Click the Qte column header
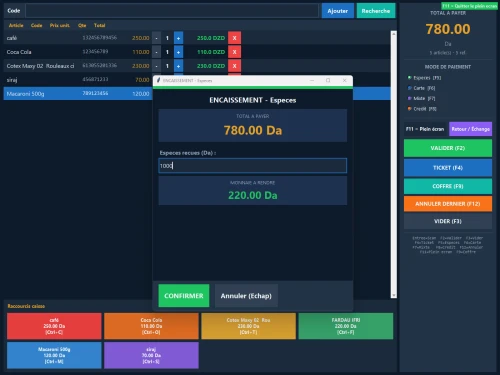Image resolution: width=500 pixels, height=375 pixels. (82, 25)
